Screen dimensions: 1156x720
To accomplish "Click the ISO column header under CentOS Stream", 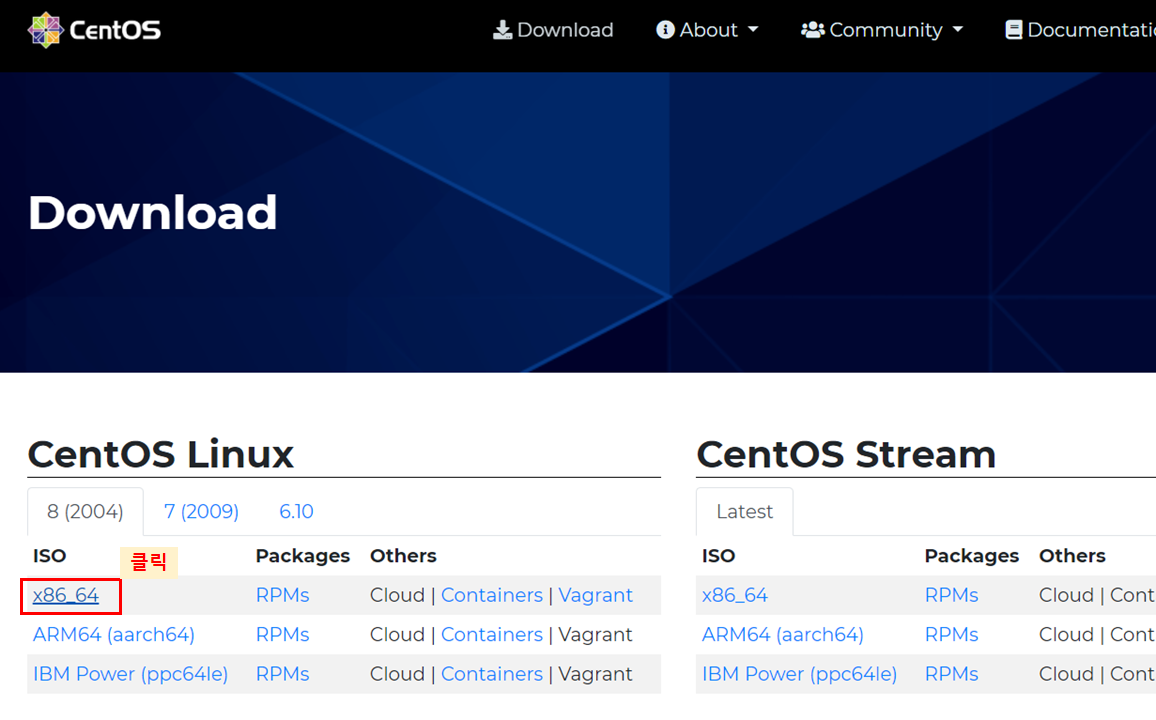I will [719, 556].
